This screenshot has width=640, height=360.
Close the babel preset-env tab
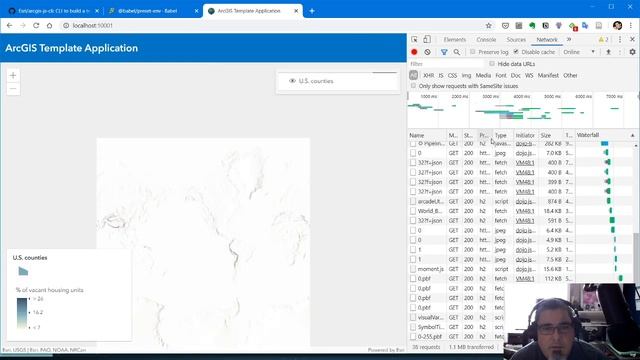click(x=196, y=11)
